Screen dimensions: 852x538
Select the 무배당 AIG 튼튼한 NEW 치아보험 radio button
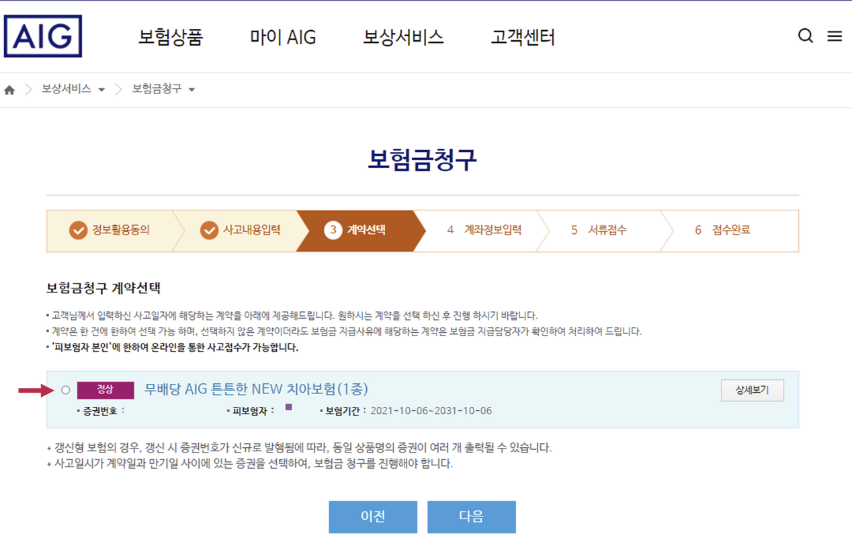(x=66, y=390)
